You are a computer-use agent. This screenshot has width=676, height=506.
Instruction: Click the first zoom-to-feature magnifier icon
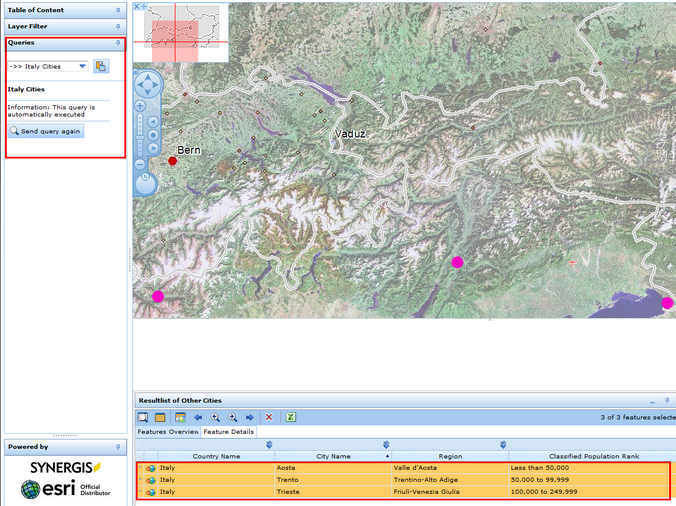pyautogui.click(x=215, y=417)
